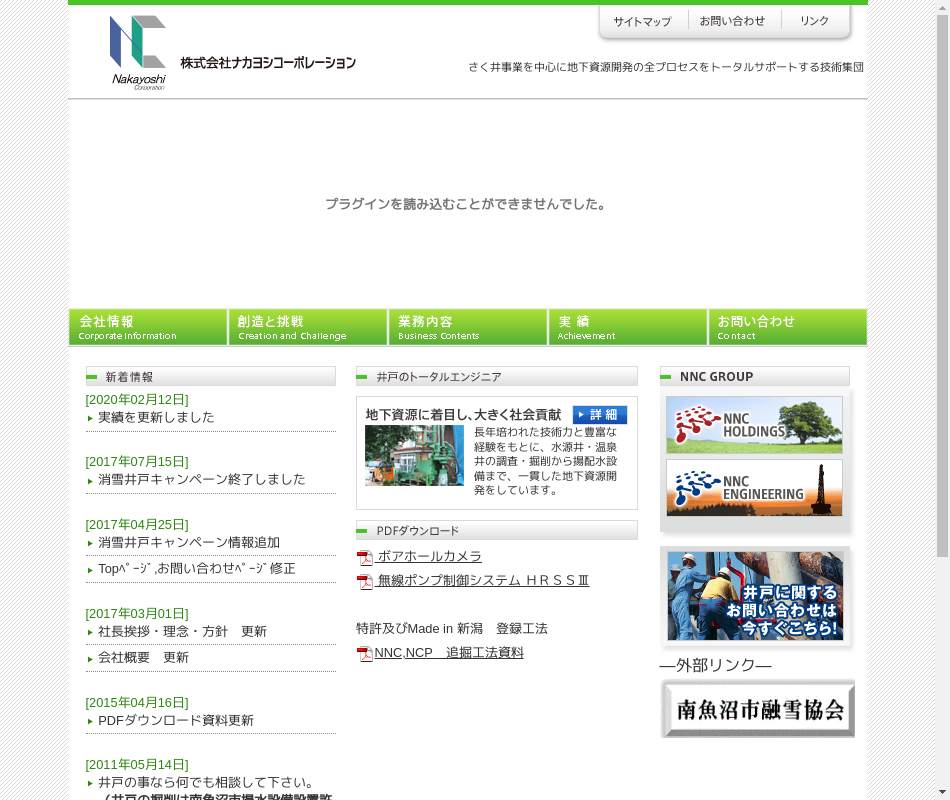
Task: Click the vertical page scrollbar
Action: (941, 300)
